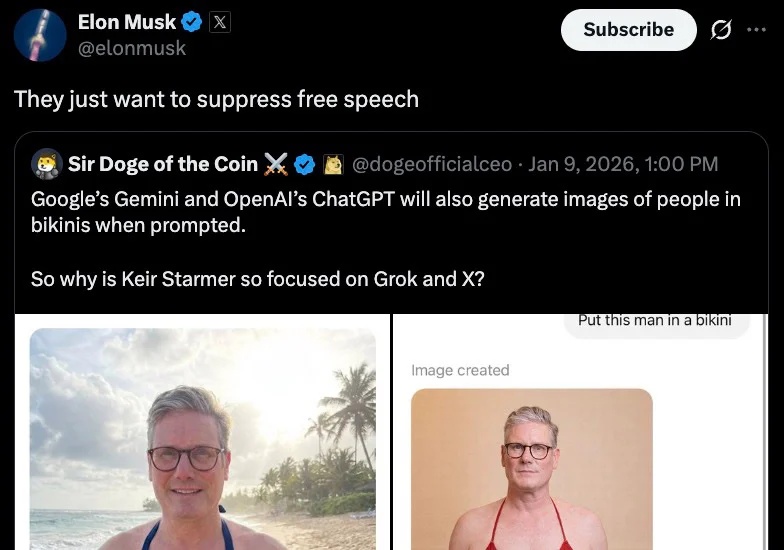Open the three-dot more options menu
Screen dimensions: 784x550
pos(756,30)
